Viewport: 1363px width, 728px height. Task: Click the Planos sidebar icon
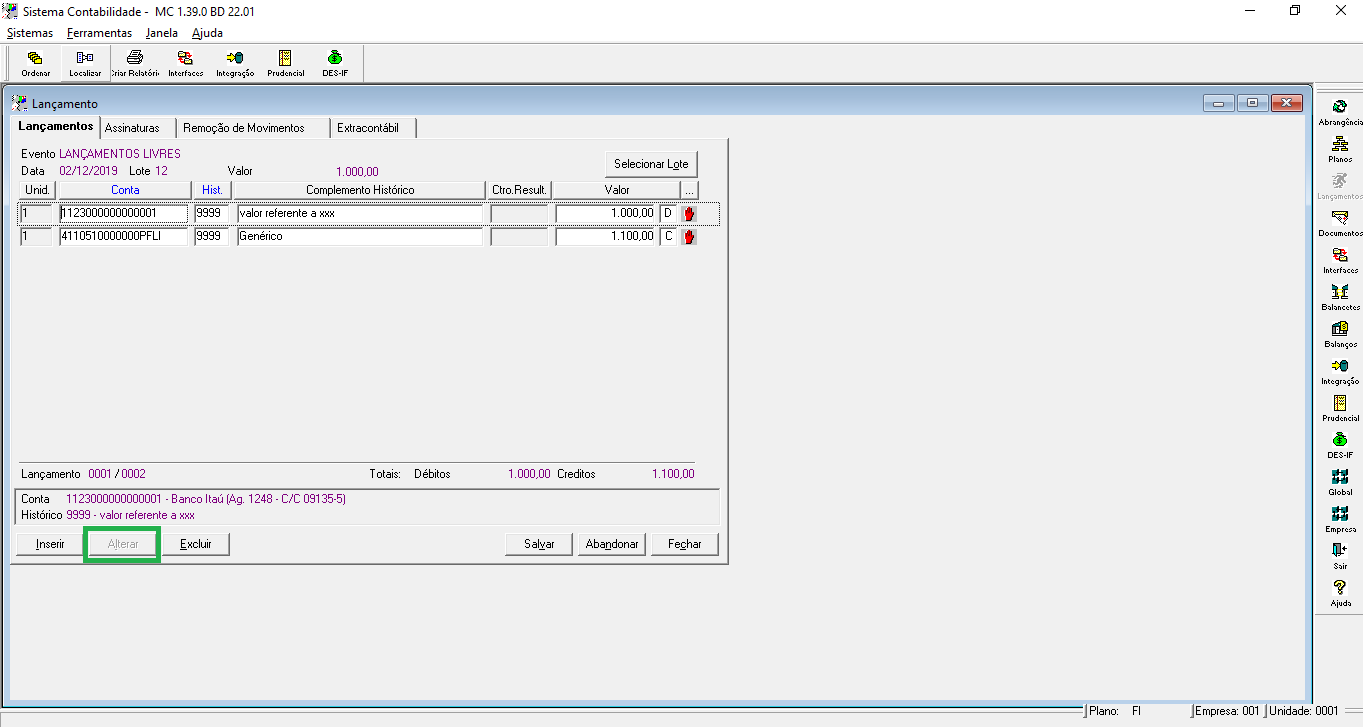(x=1340, y=149)
